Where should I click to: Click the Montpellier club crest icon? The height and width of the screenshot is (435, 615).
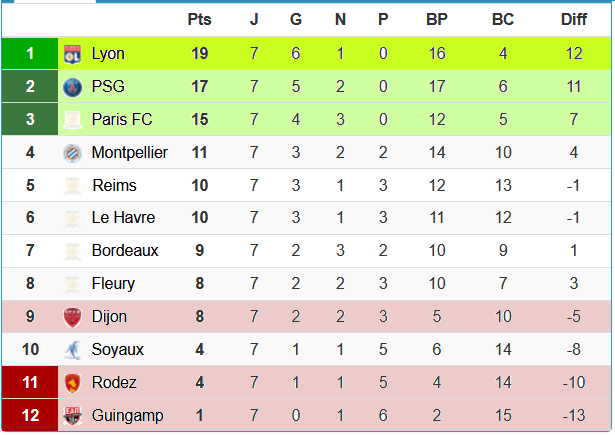tap(72, 153)
